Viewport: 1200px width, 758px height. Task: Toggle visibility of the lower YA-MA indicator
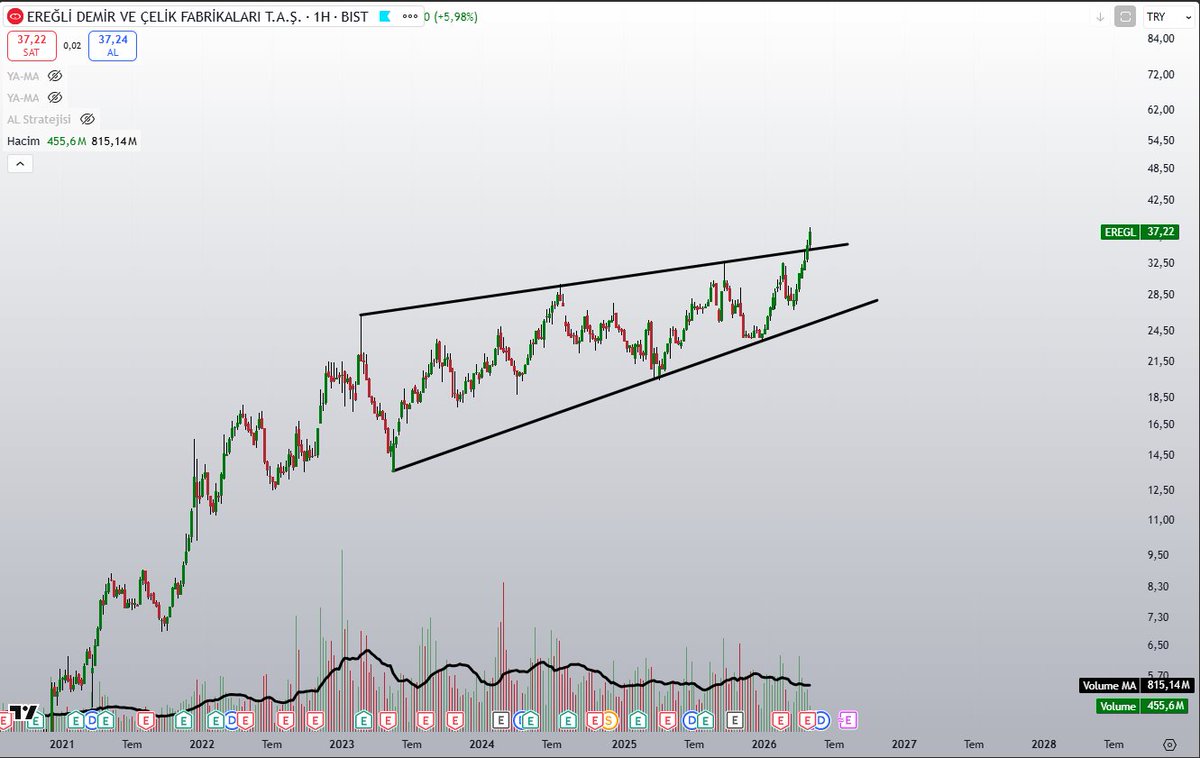[x=55, y=97]
